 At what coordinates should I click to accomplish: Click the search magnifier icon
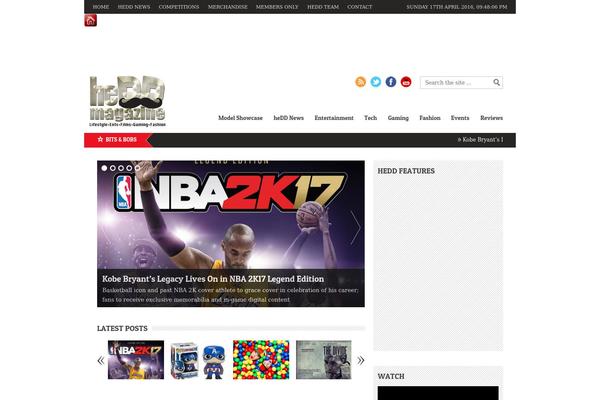[497, 82]
